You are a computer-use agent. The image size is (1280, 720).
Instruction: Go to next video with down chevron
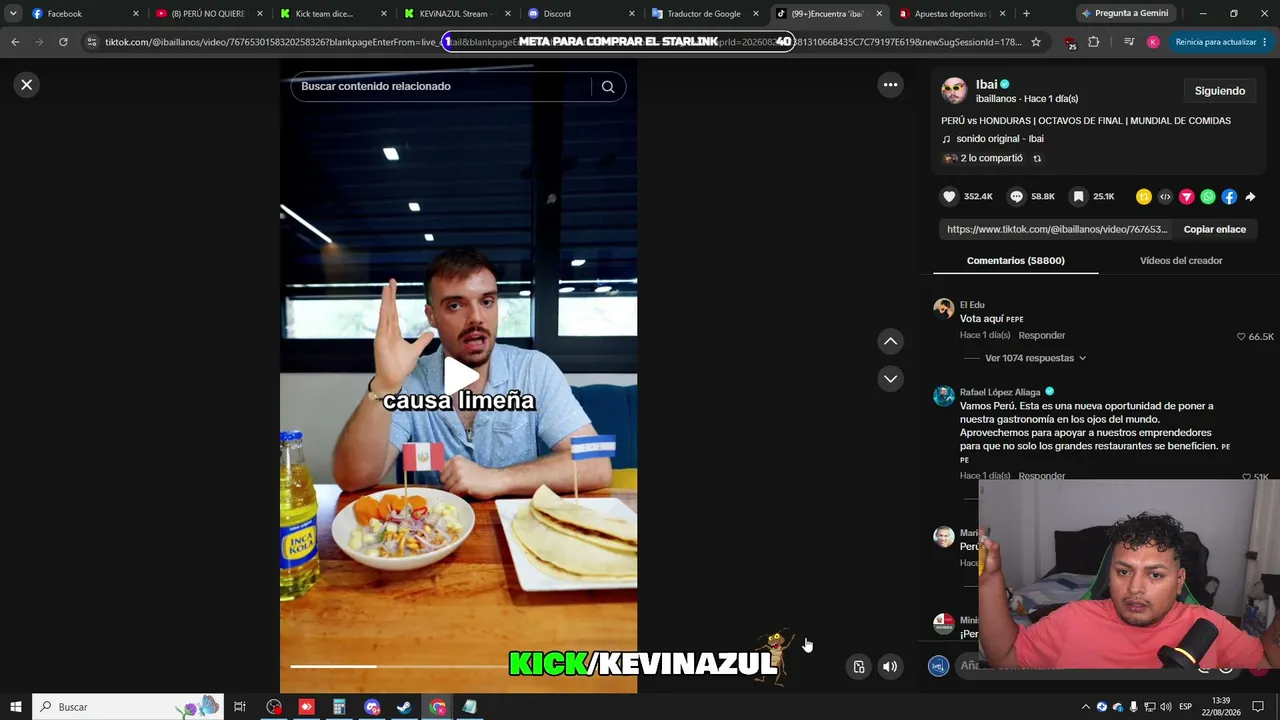coord(890,379)
